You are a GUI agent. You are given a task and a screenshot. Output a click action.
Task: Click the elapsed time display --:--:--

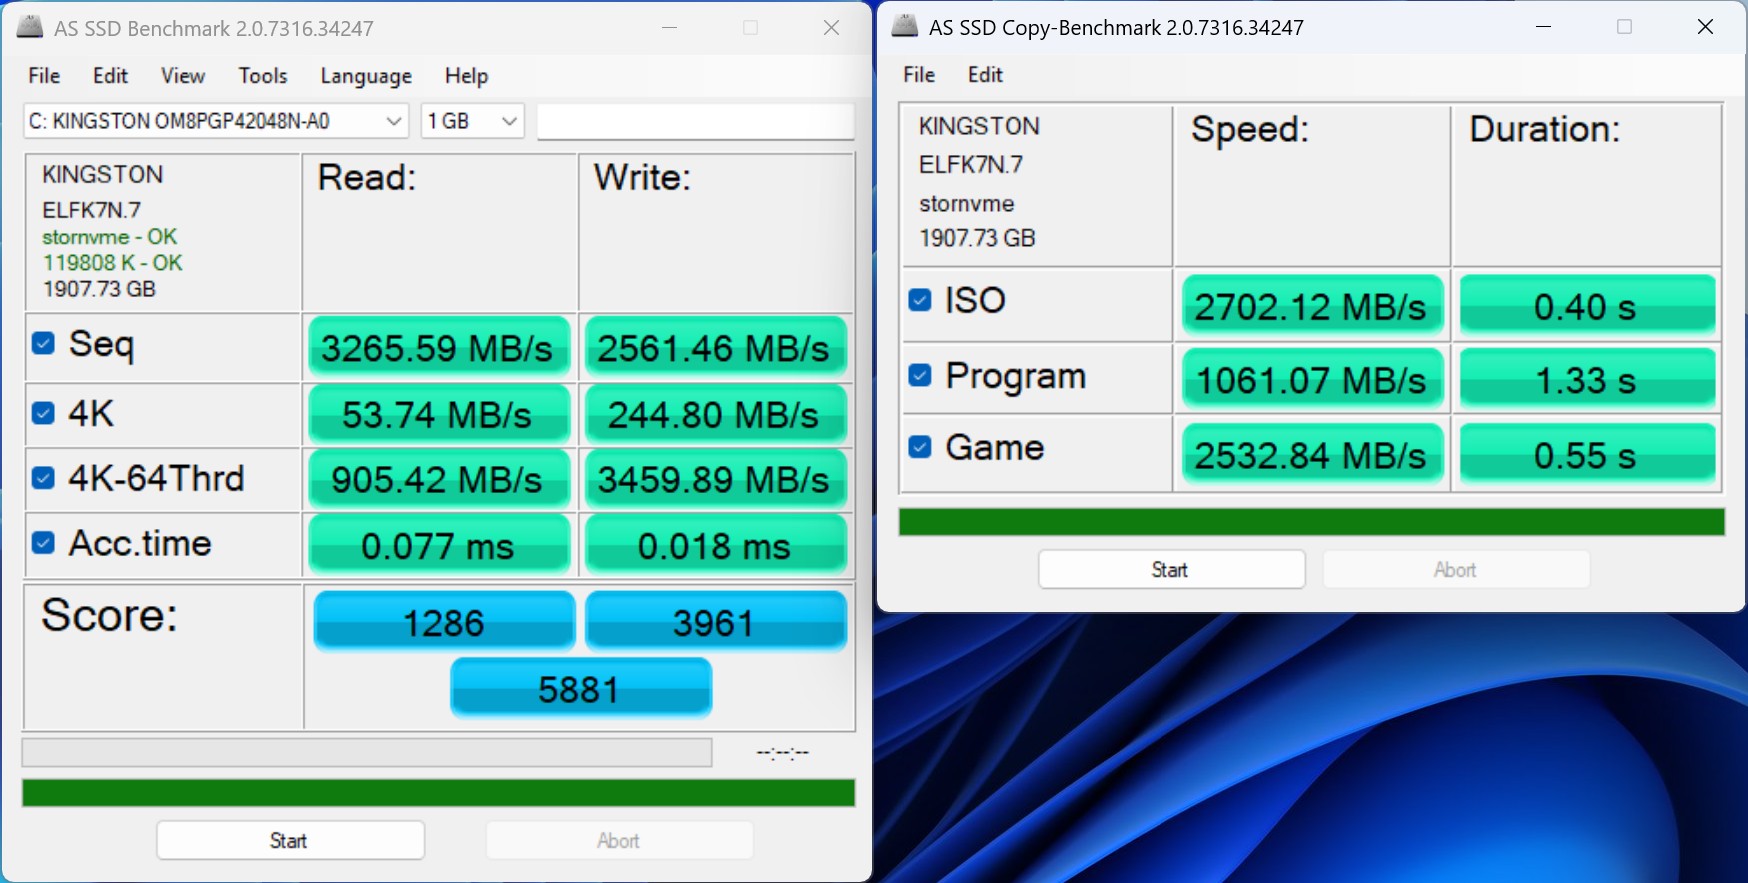[783, 753]
